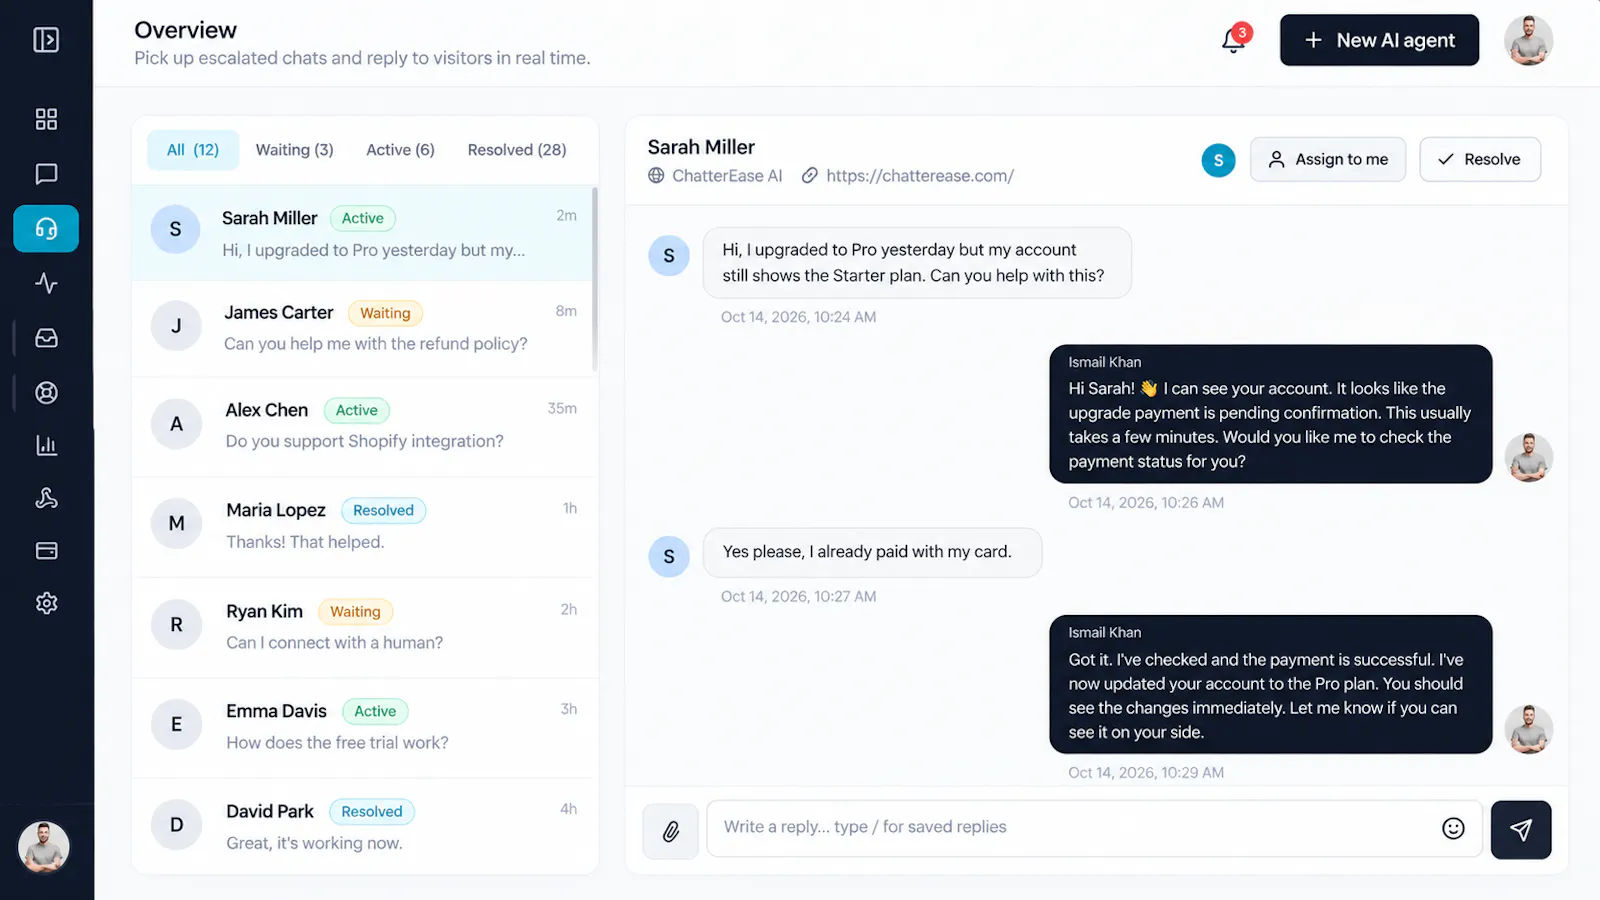Click the Waiting badge next to Ryan Kim
1600x900 pixels.
click(x=355, y=611)
